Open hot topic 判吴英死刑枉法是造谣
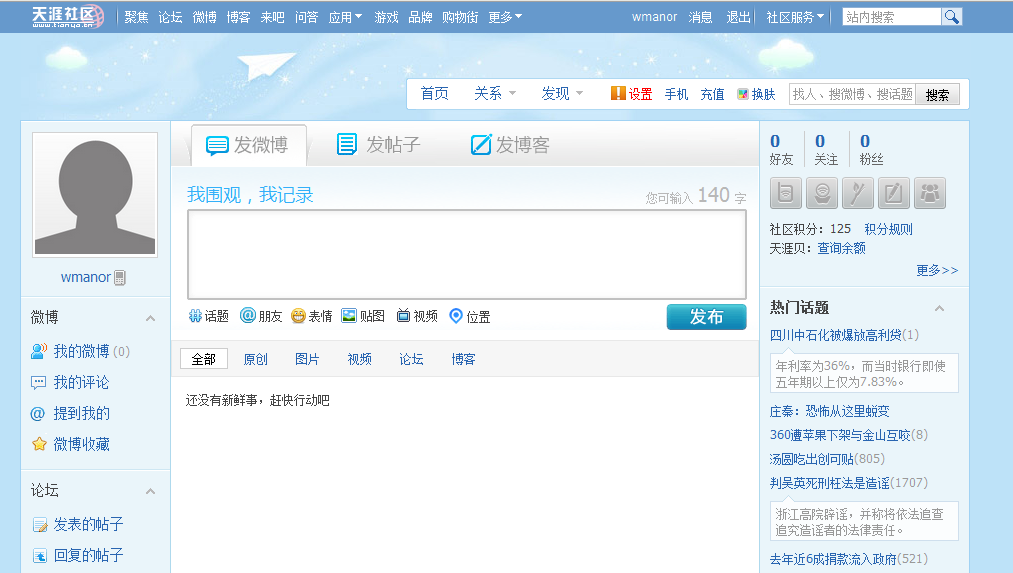This screenshot has width=1013, height=573. coord(830,483)
